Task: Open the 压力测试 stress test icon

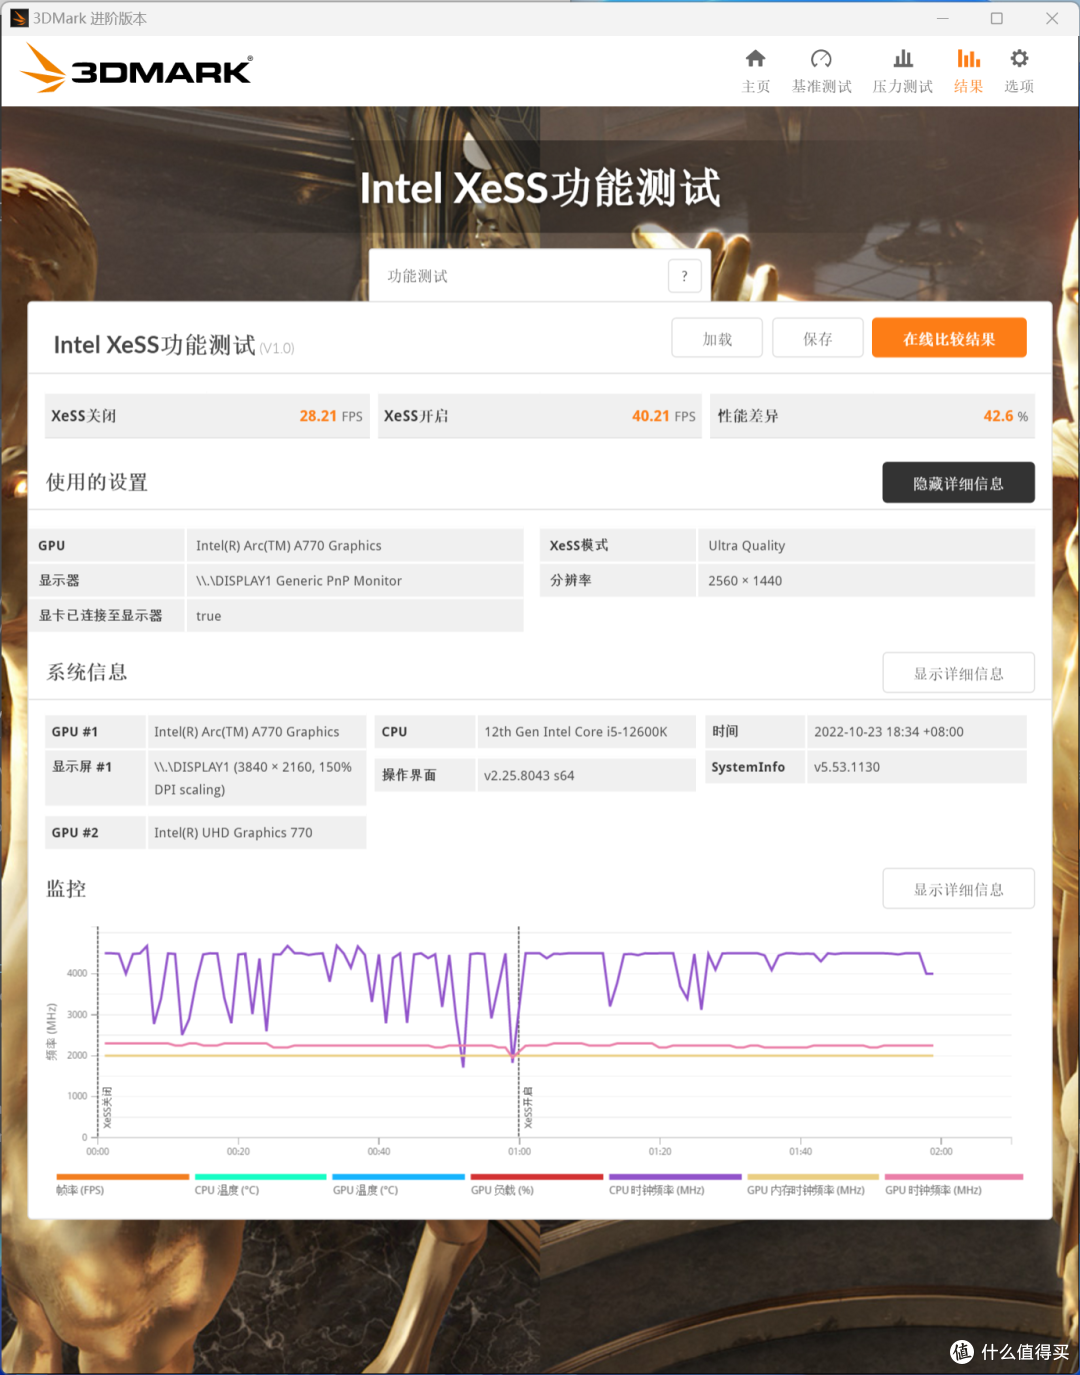Action: (903, 59)
